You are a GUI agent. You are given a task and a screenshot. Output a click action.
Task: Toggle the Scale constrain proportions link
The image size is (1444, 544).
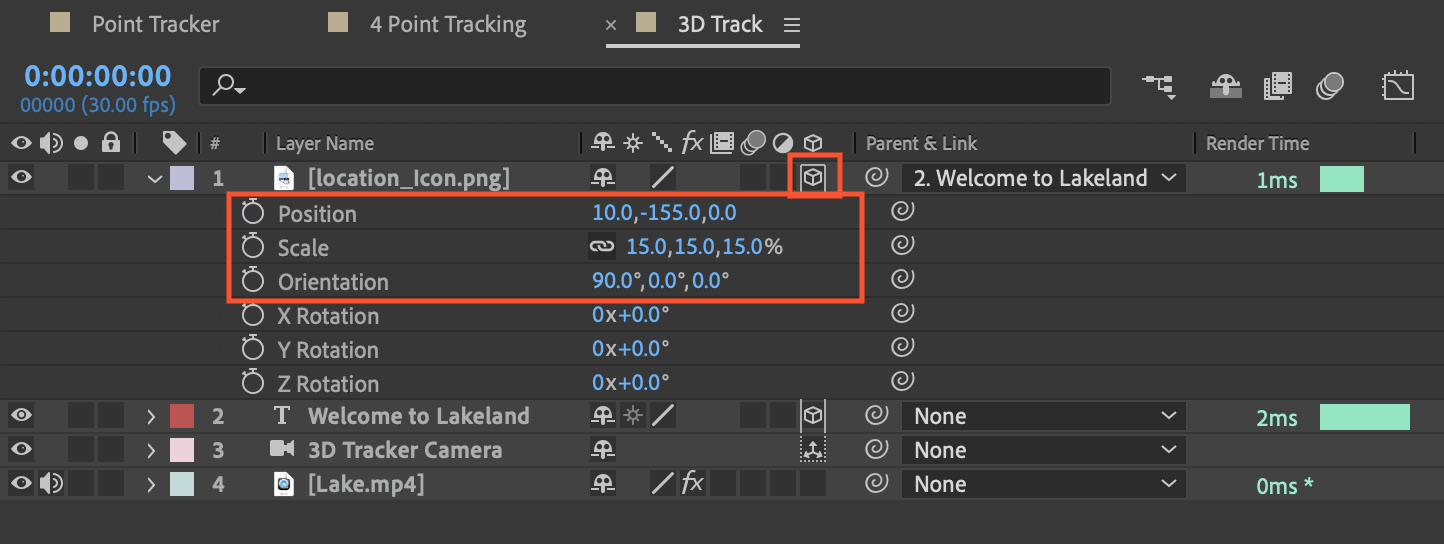pos(601,247)
